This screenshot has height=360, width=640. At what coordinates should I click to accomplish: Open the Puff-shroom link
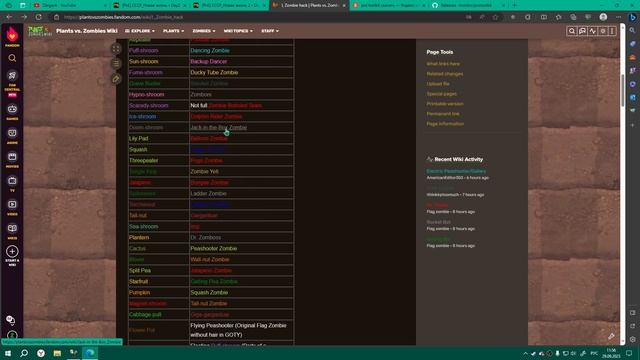143,51
